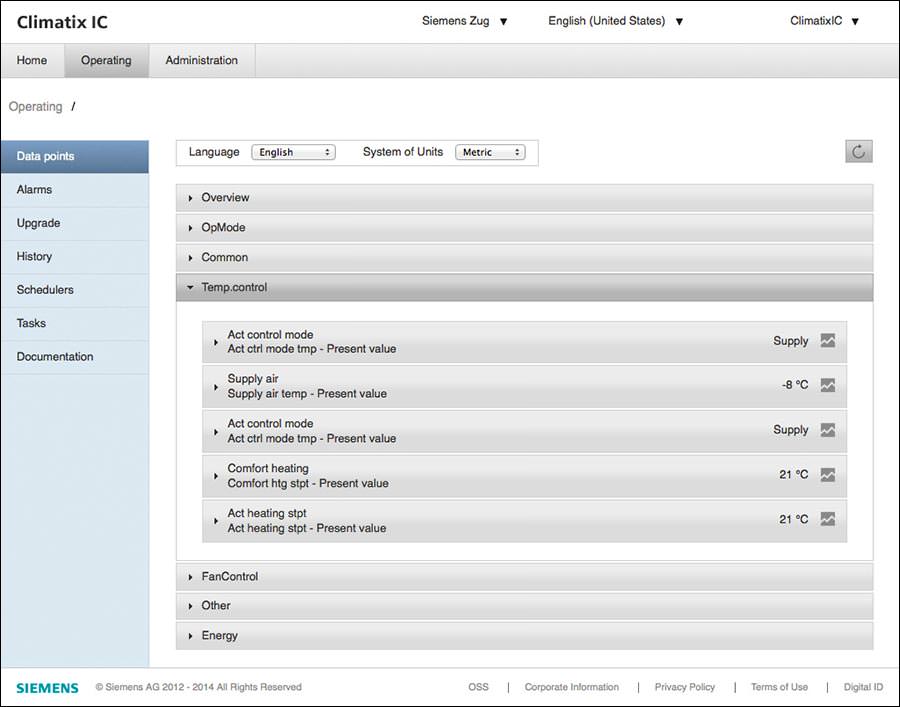The width and height of the screenshot is (900, 707).
Task: Expand the FanControl section
Action: 525,576
